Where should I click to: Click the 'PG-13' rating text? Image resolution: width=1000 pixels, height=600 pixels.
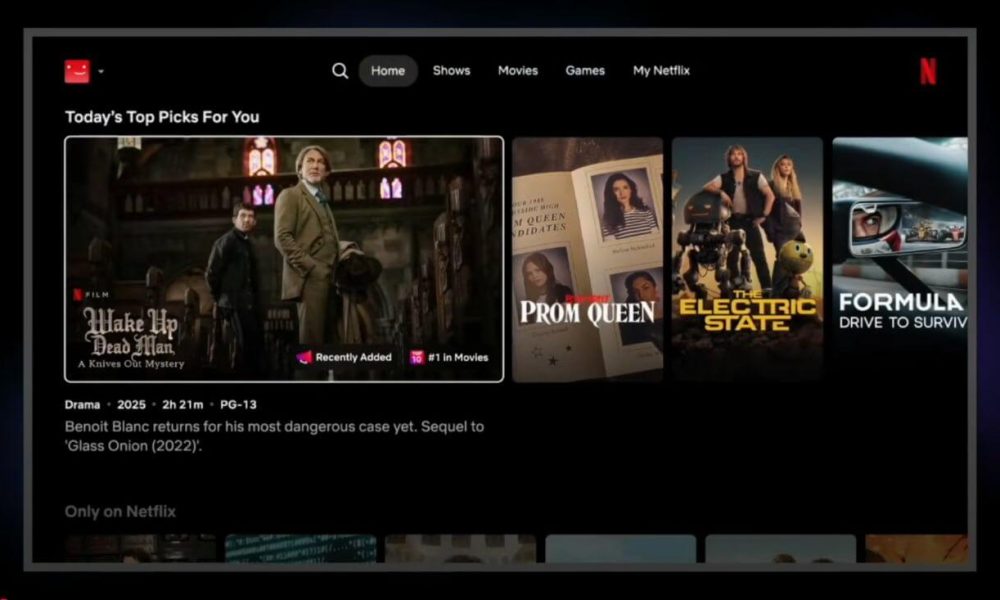pos(238,405)
